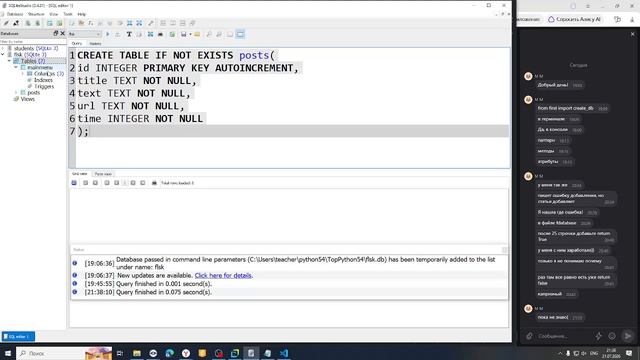Screen dimensions: 640x360
Task: Open Microsoft Edge from taskbar
Action: (x=169, y=353)
